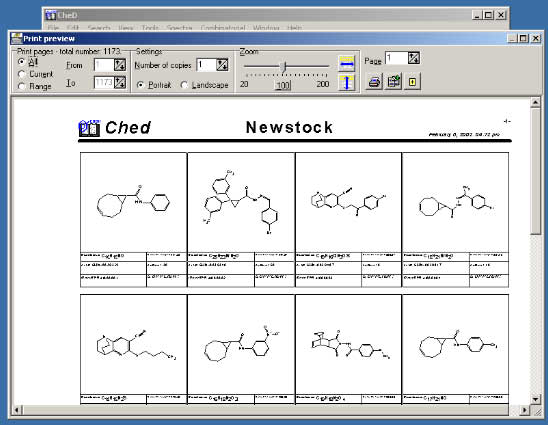Click the Page field spinner arrows

pyautogui.click(x=414, y=58)
